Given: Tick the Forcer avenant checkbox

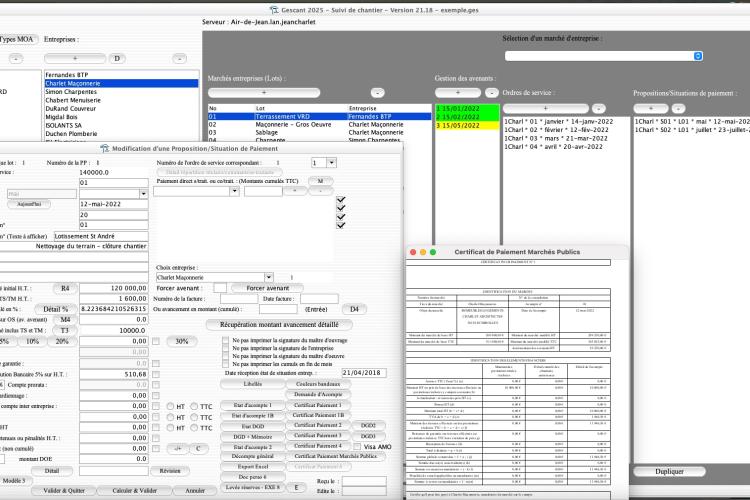Looking at the screenshot, I should (x=220, y=288).
